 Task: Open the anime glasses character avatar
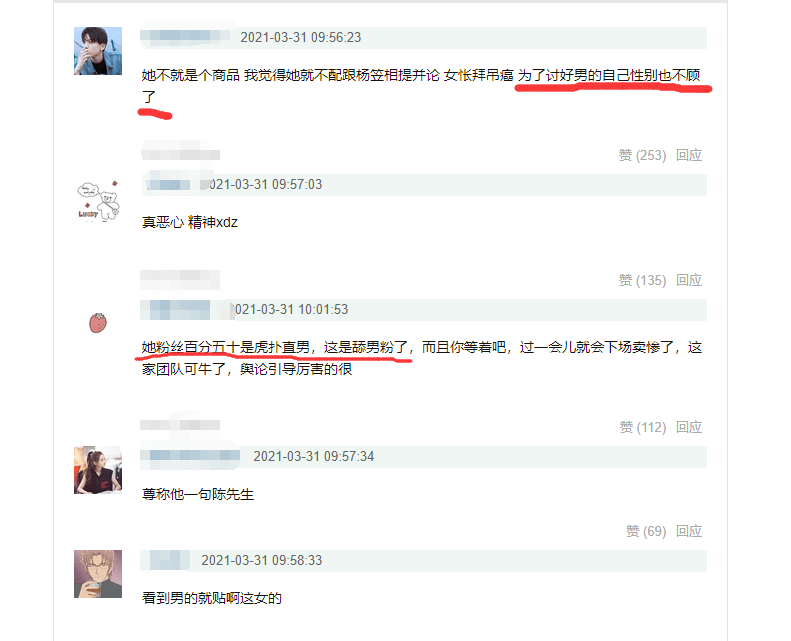click(98, 574)
